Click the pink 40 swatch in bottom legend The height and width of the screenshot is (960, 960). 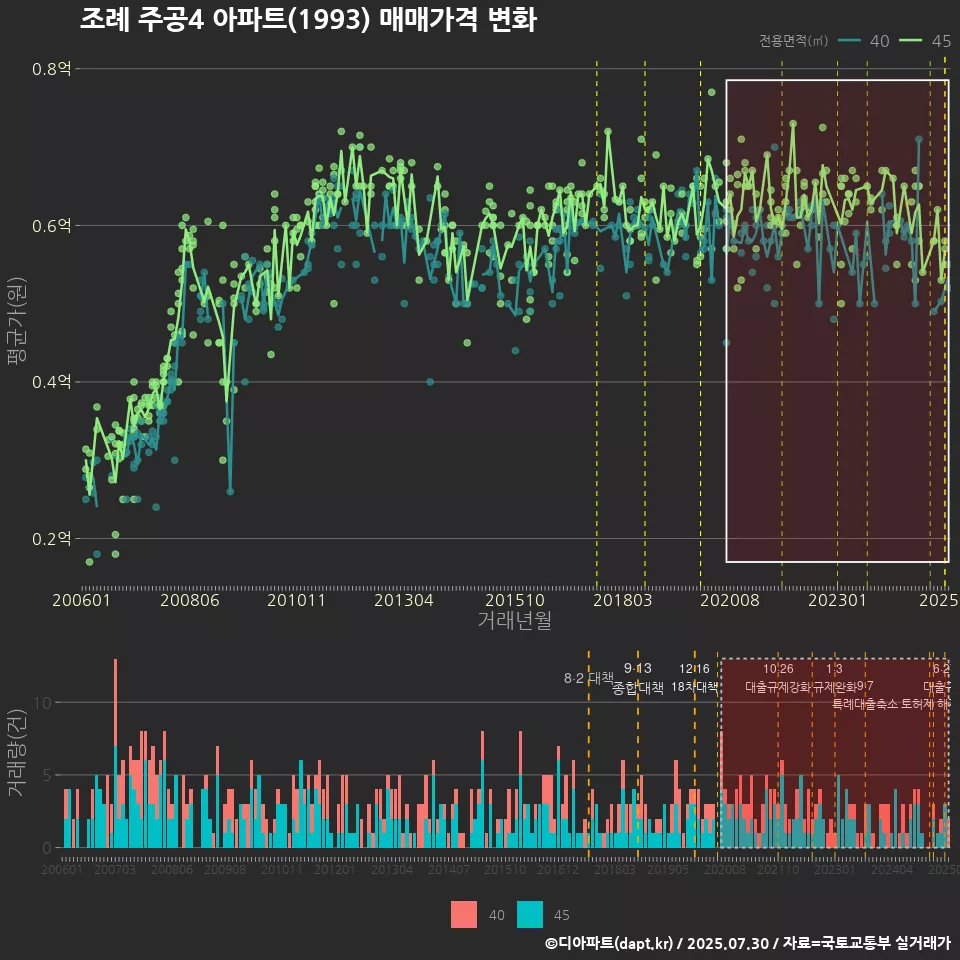(463, 915)
